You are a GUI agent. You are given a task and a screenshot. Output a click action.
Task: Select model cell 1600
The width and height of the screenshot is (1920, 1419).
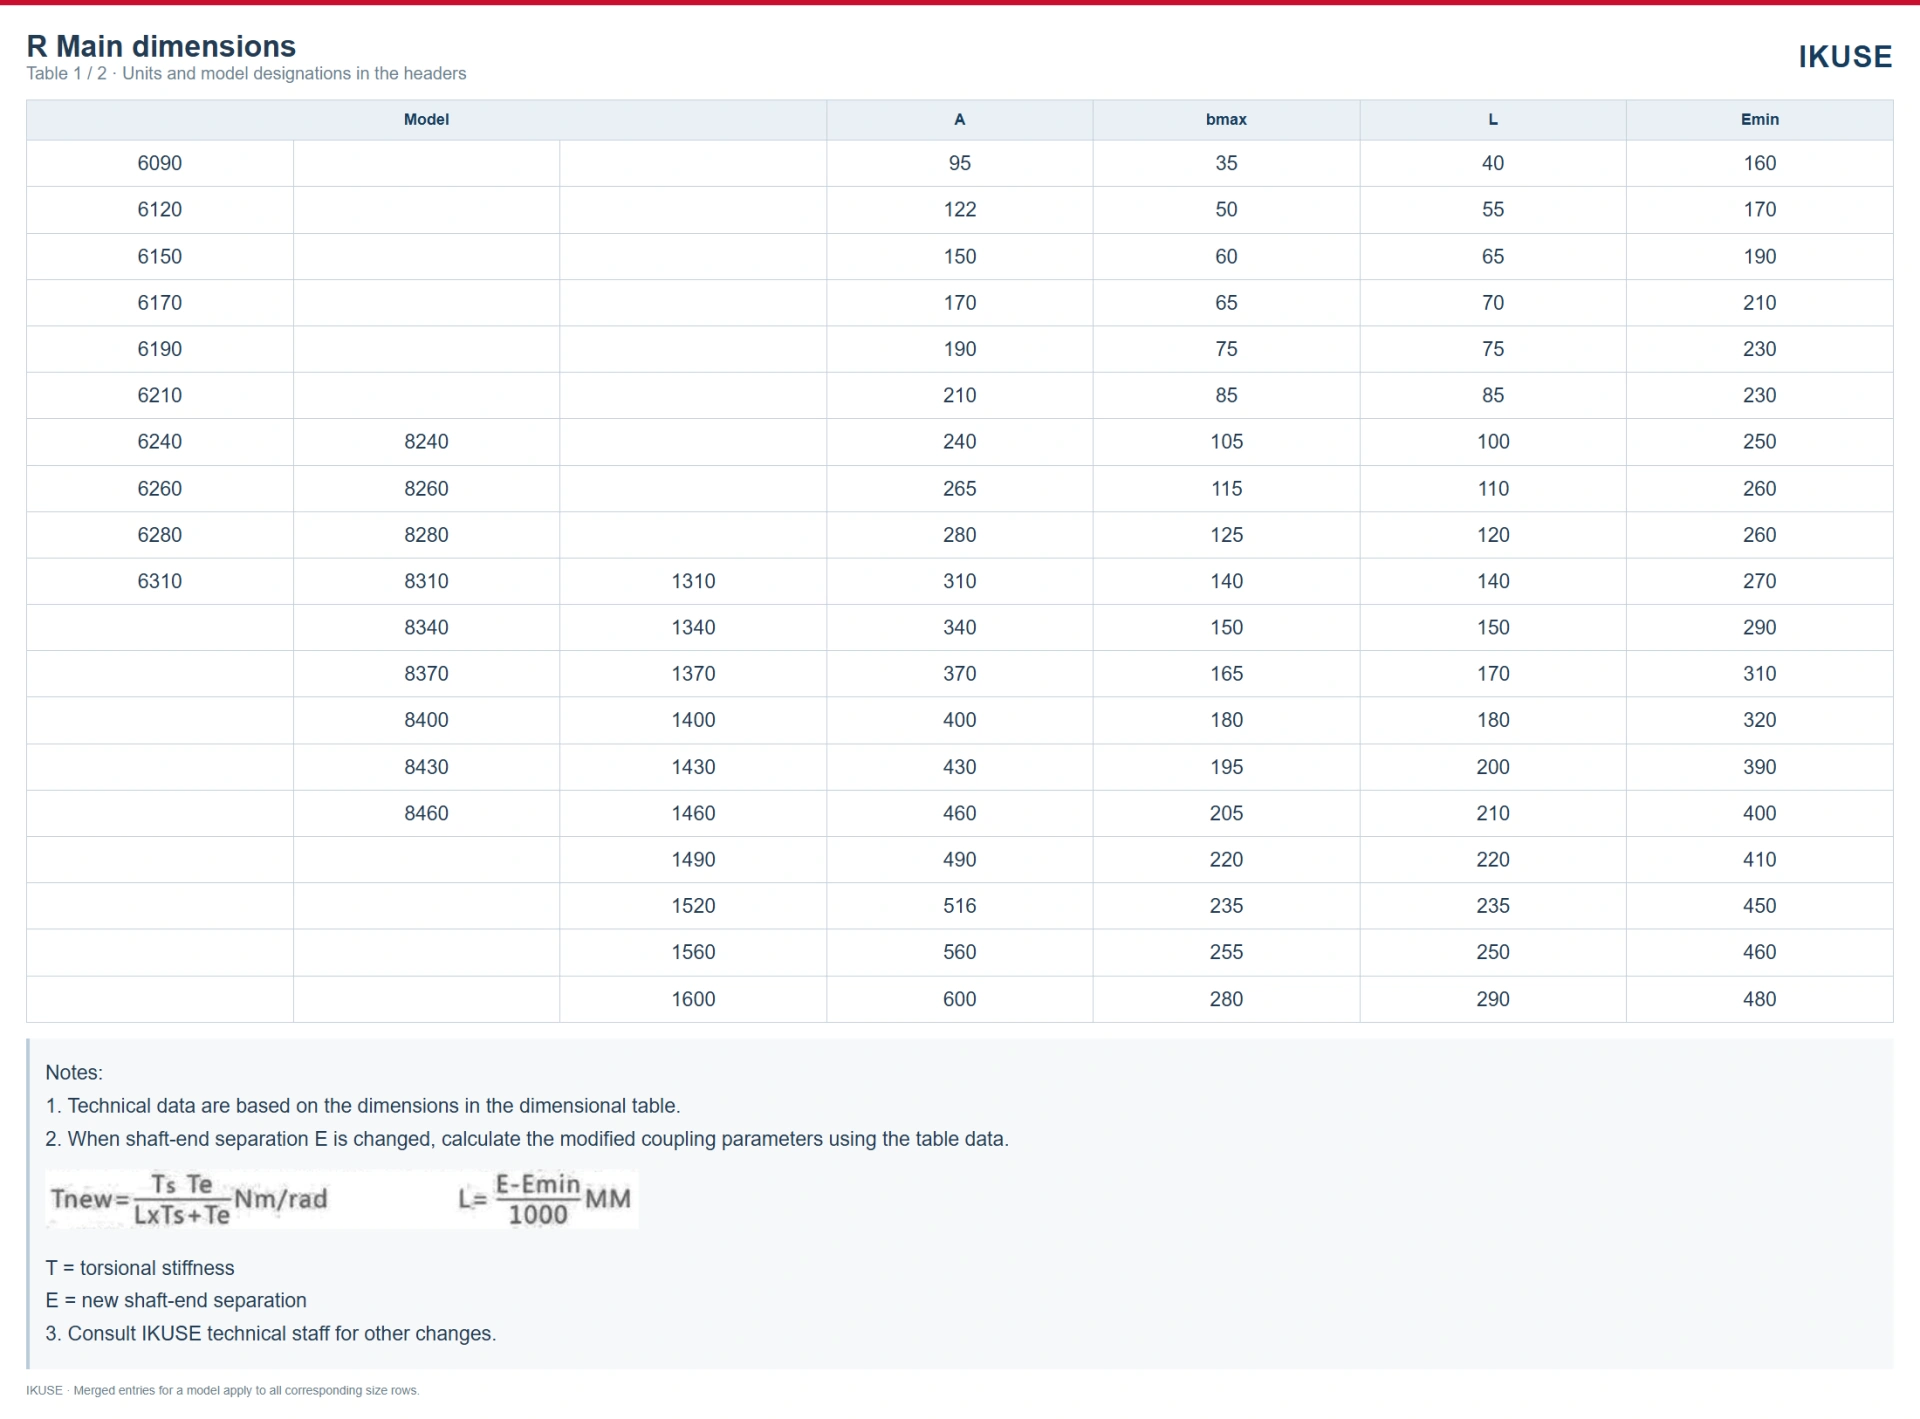(693, 999)
